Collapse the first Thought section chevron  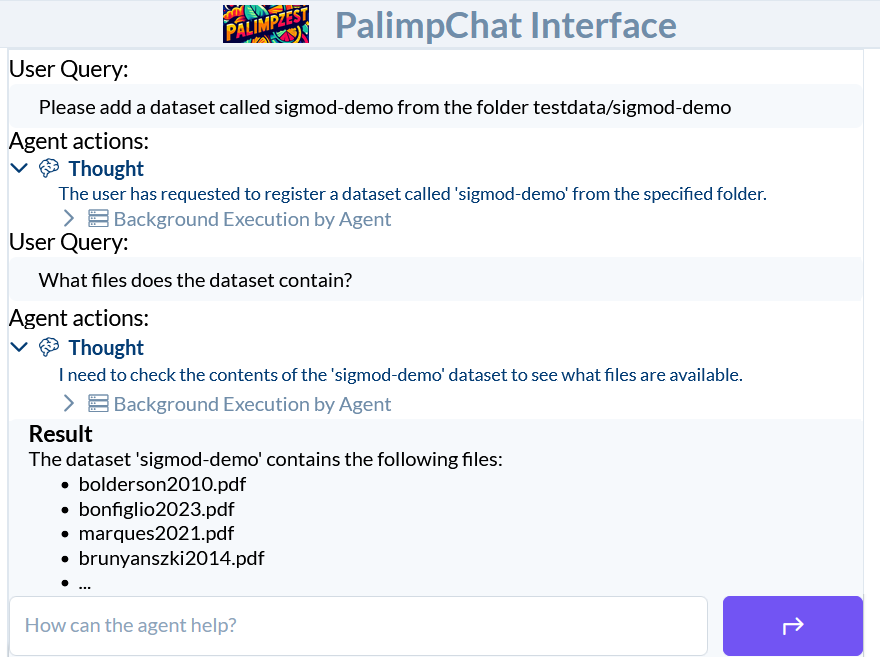pos(19,168)
